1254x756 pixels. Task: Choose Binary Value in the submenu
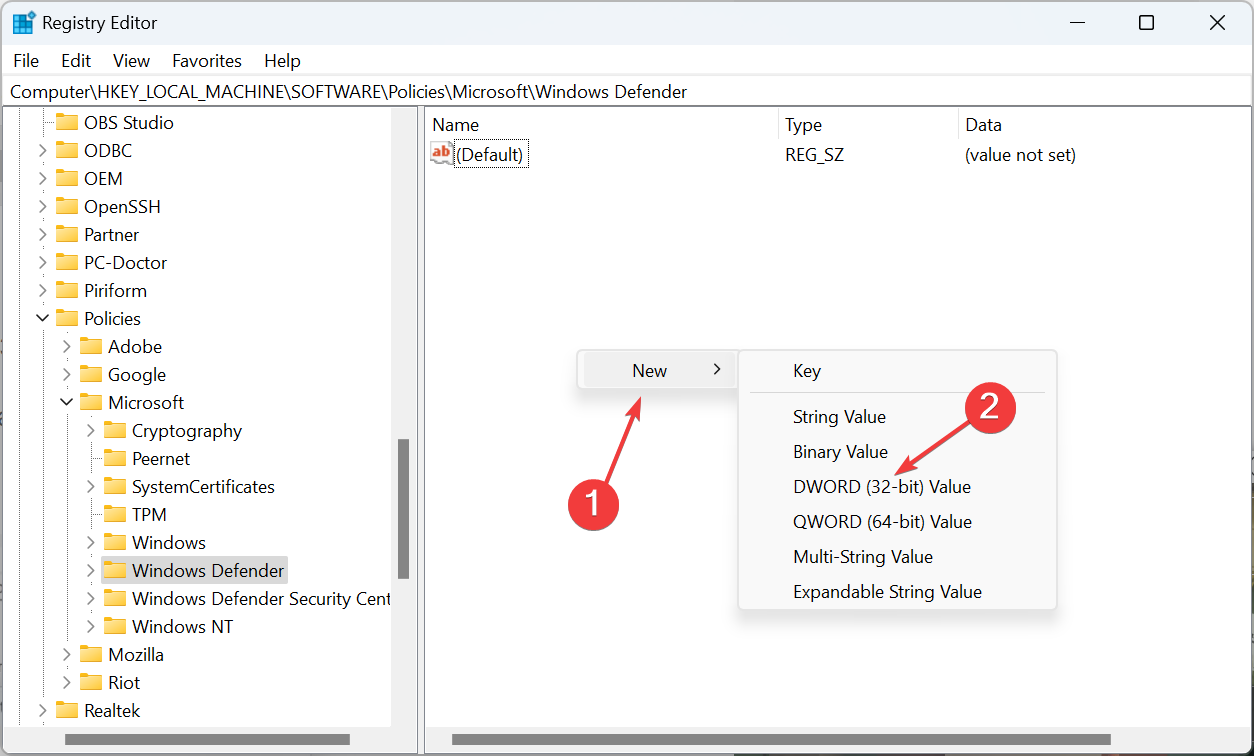(x=840, y=452)
